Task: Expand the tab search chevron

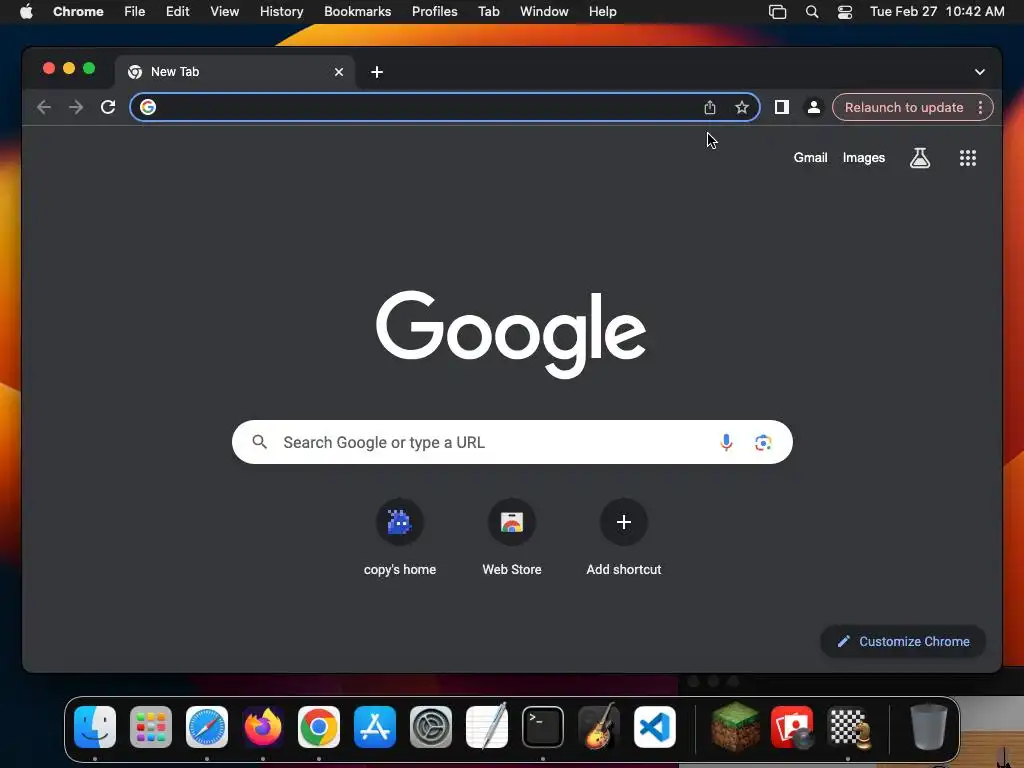Action: [979, 72]
